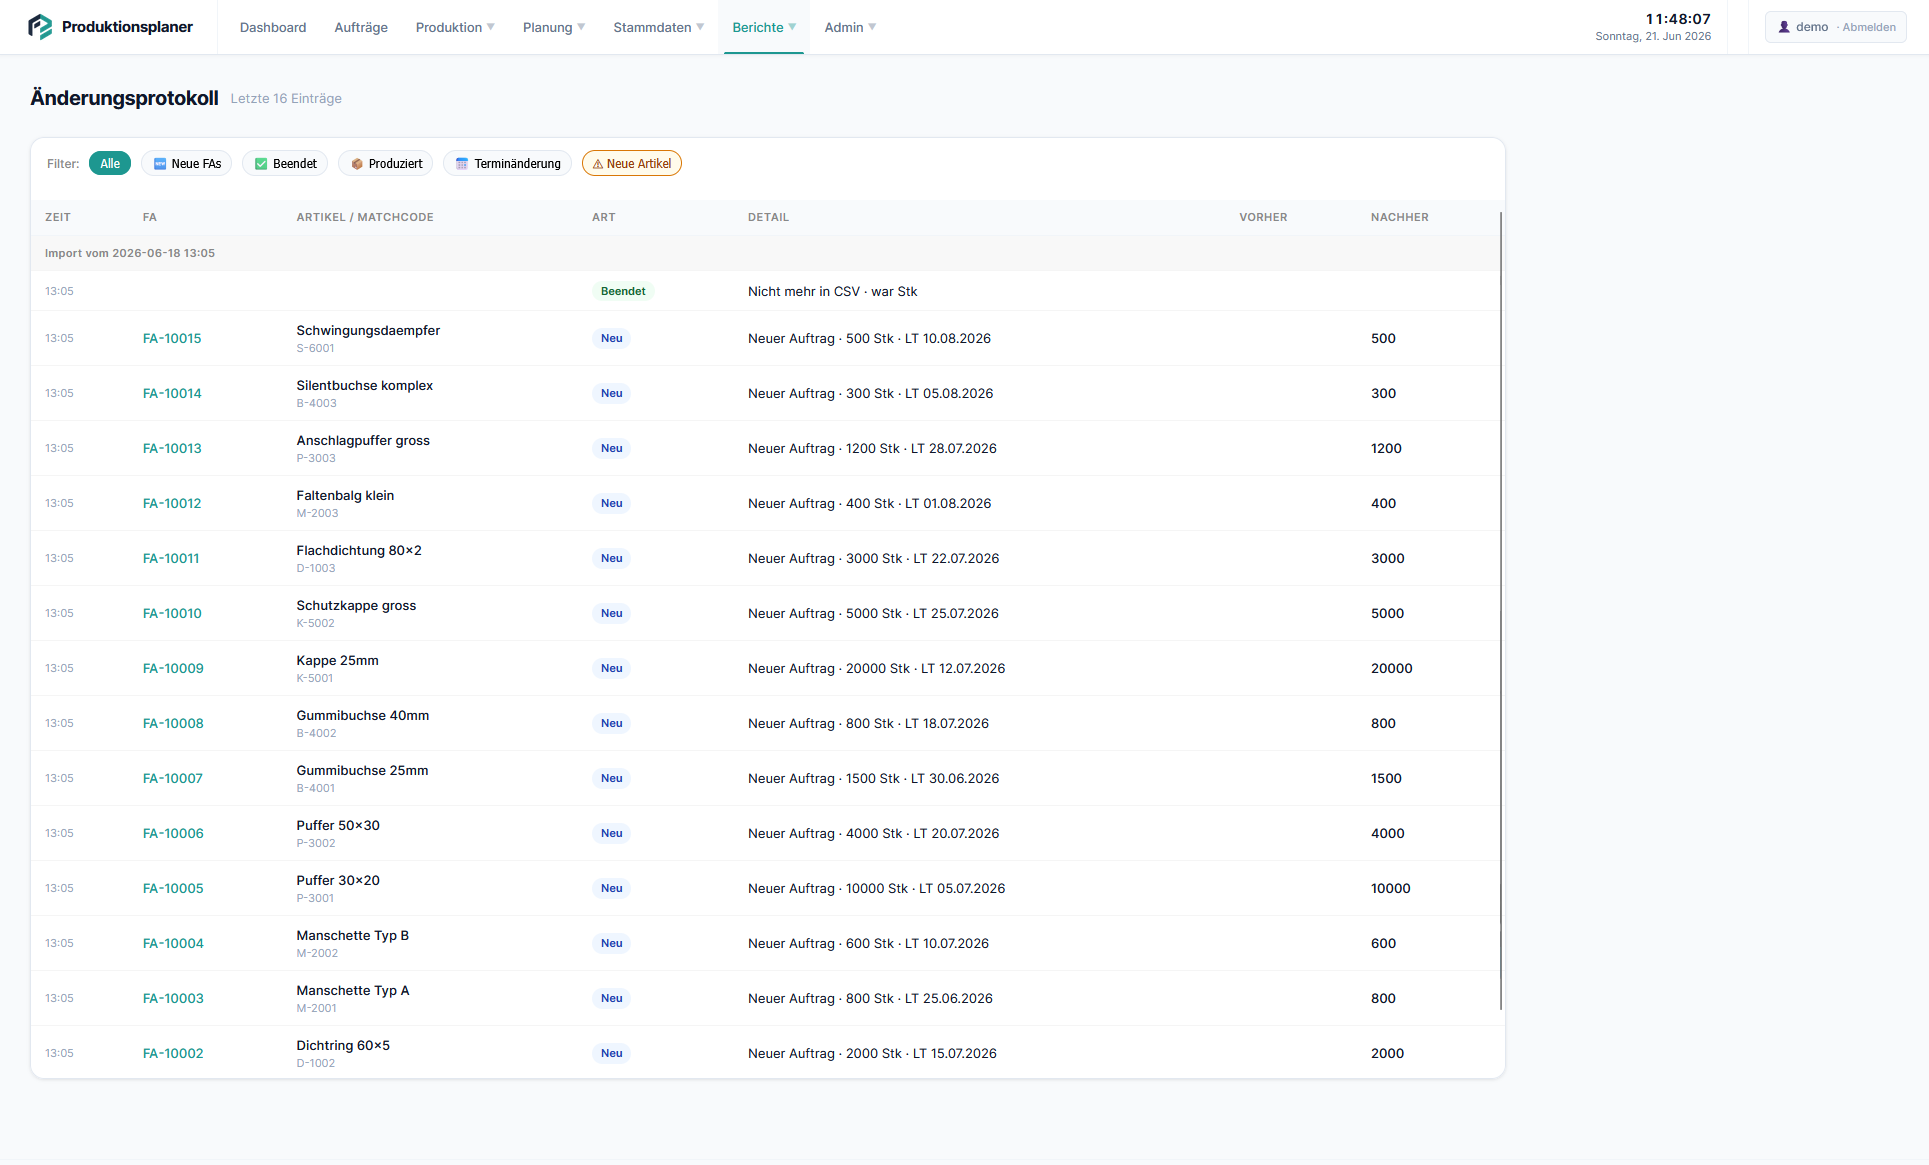Open order FA-10012
This screenshot has height=1165, width=1929.
point(172,503)
